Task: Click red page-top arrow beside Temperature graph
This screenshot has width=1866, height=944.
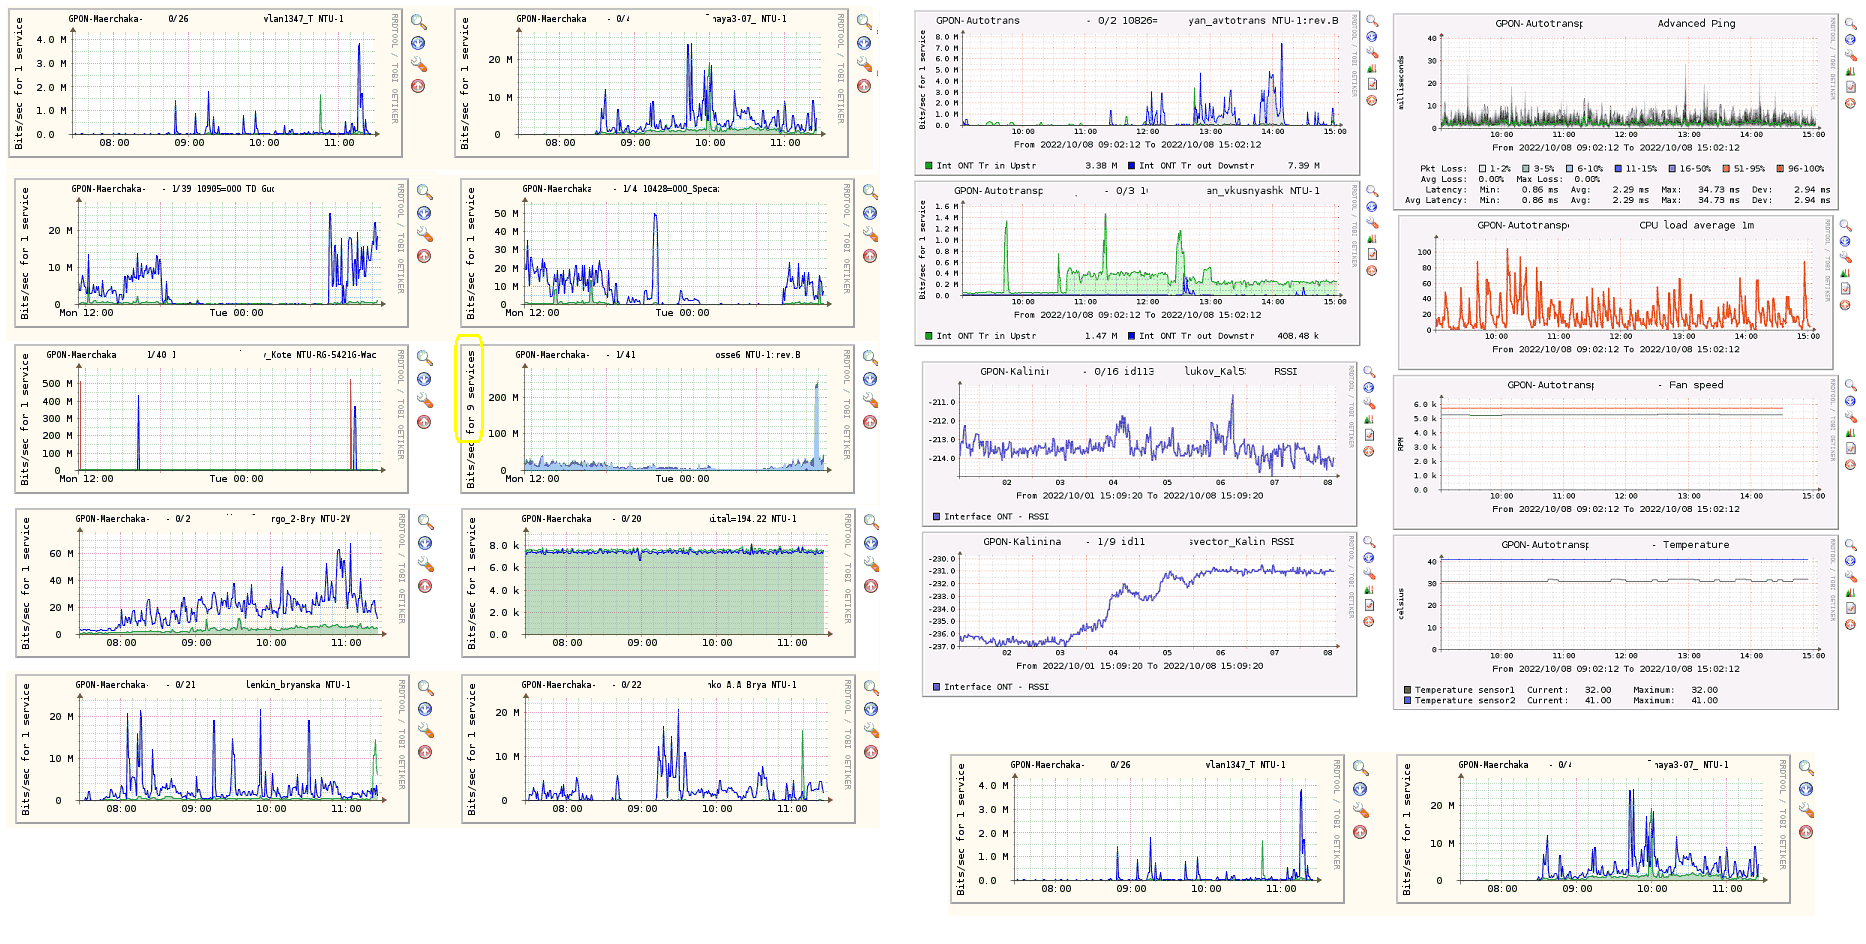Action: click(x=1850, y=625)
